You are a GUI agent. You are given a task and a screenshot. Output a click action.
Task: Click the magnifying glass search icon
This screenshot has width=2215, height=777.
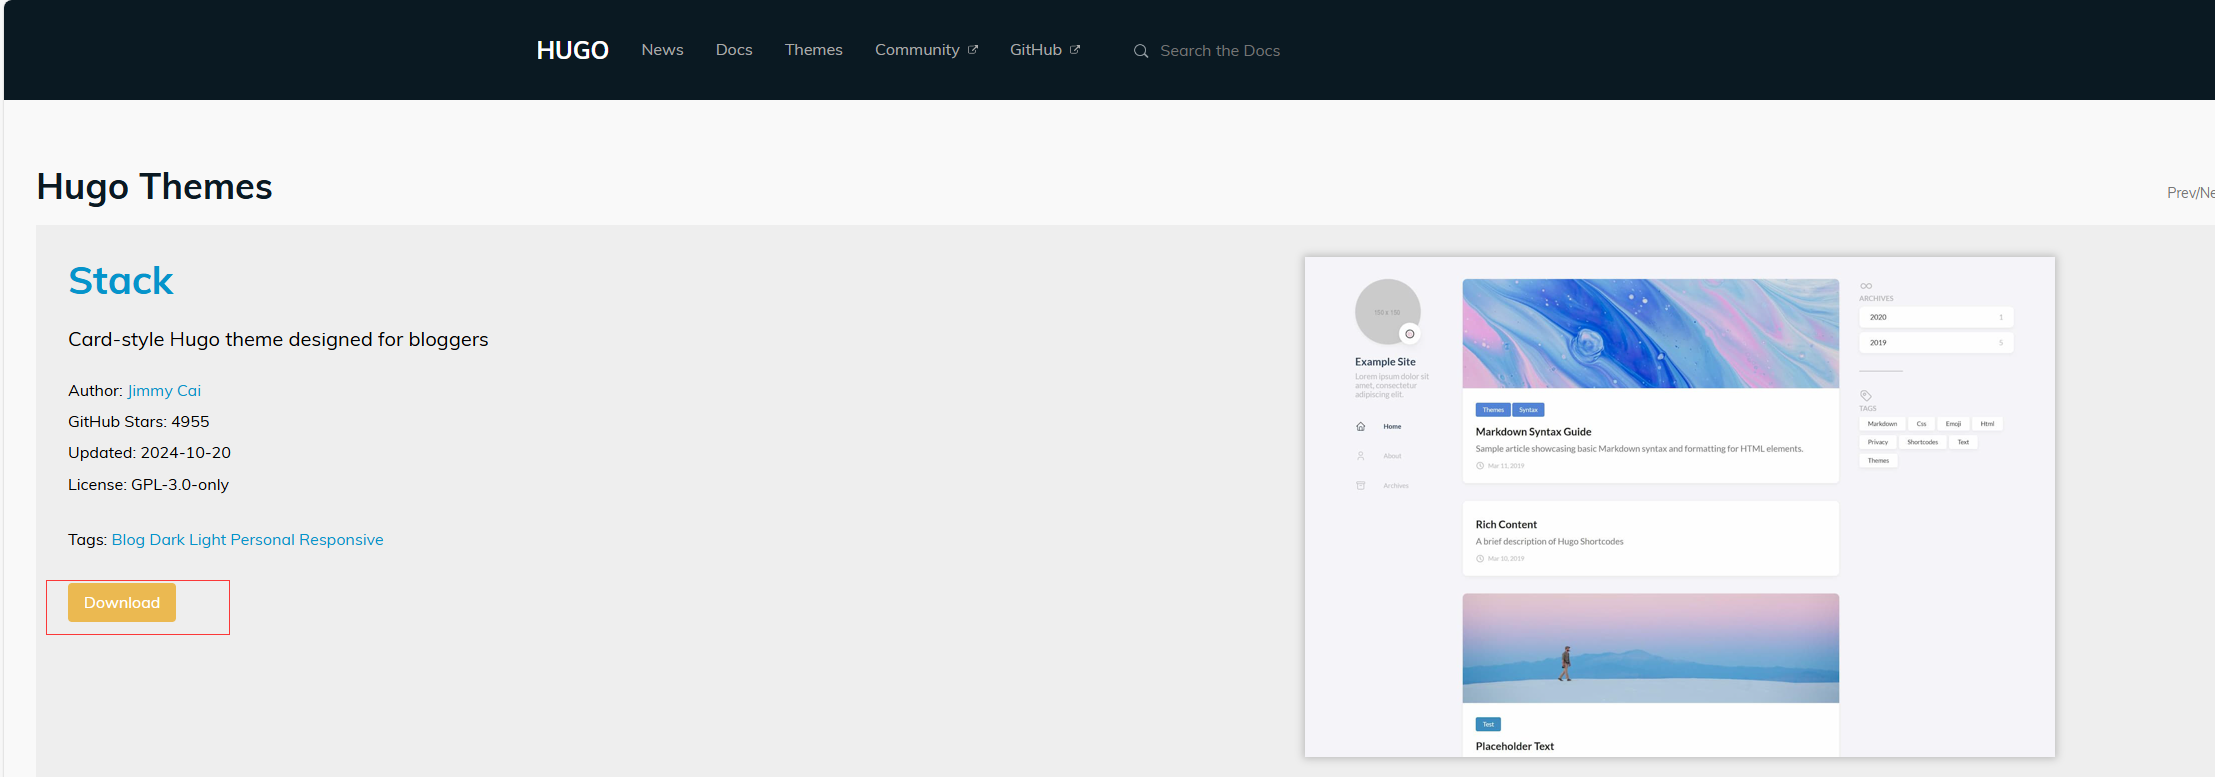click(x=1140, y=51)
